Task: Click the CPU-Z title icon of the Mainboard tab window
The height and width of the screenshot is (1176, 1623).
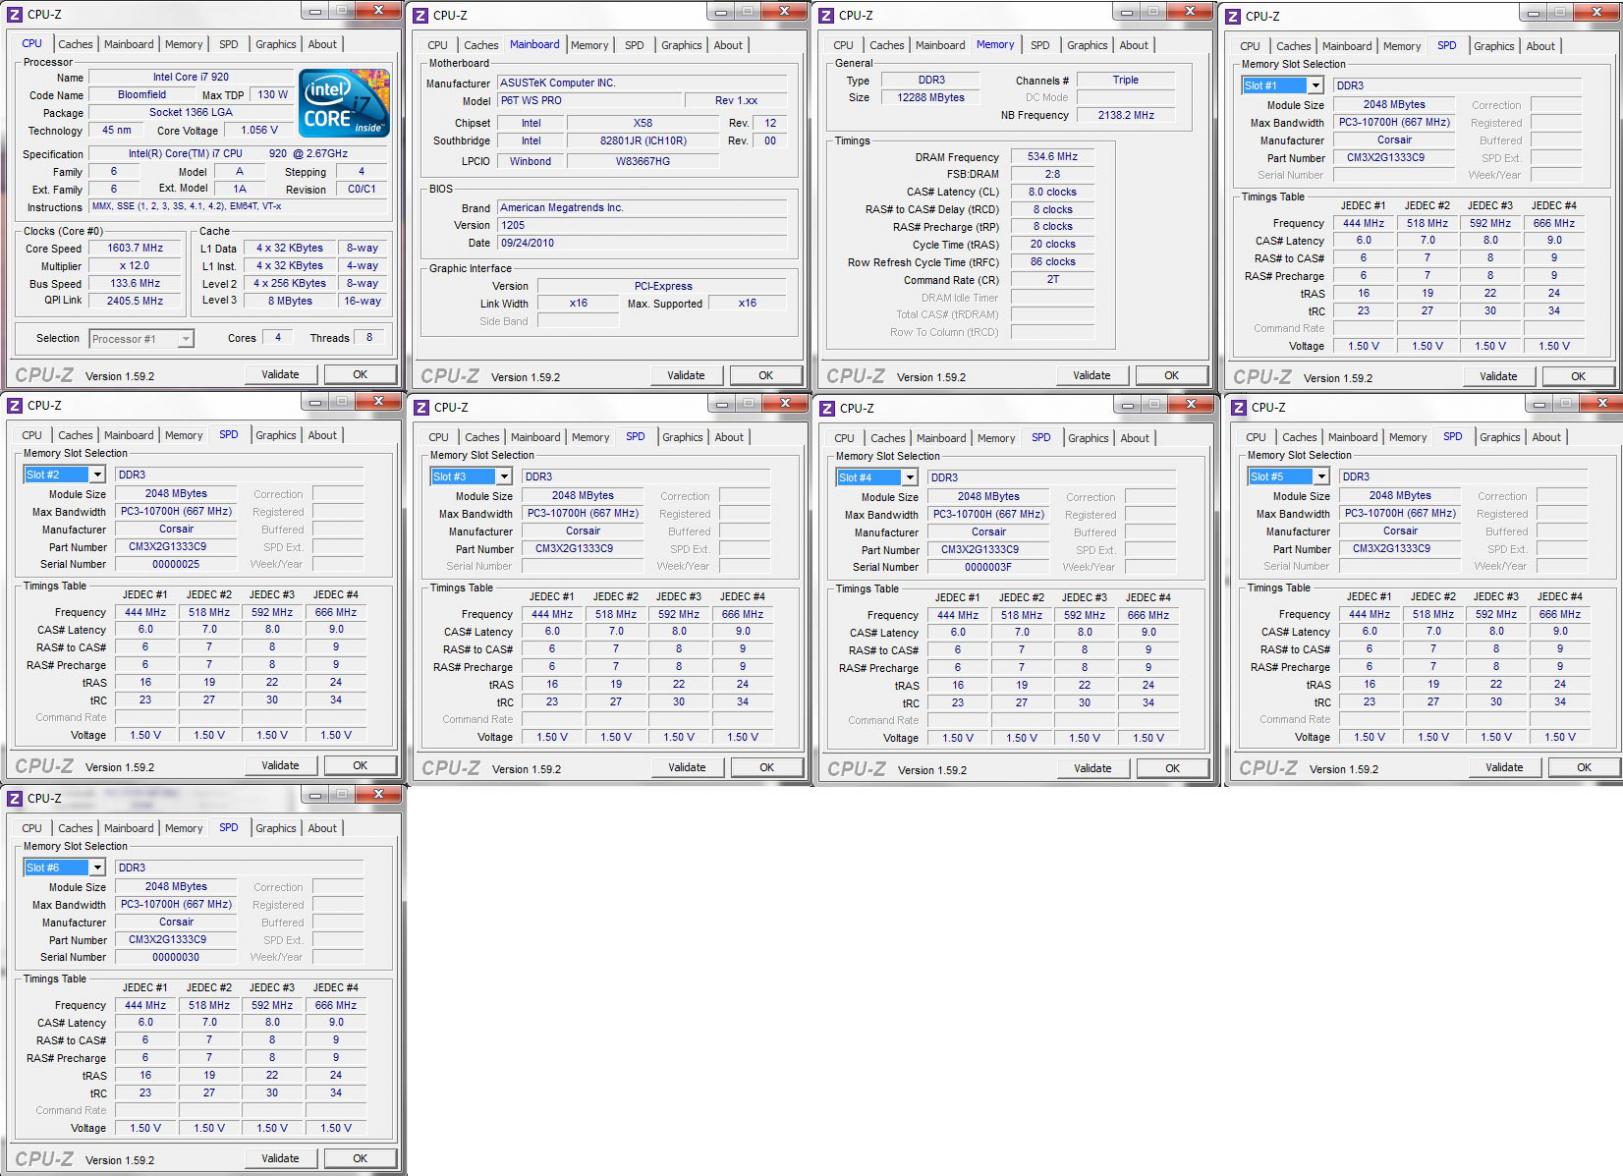Action: [x=421, y=15]
